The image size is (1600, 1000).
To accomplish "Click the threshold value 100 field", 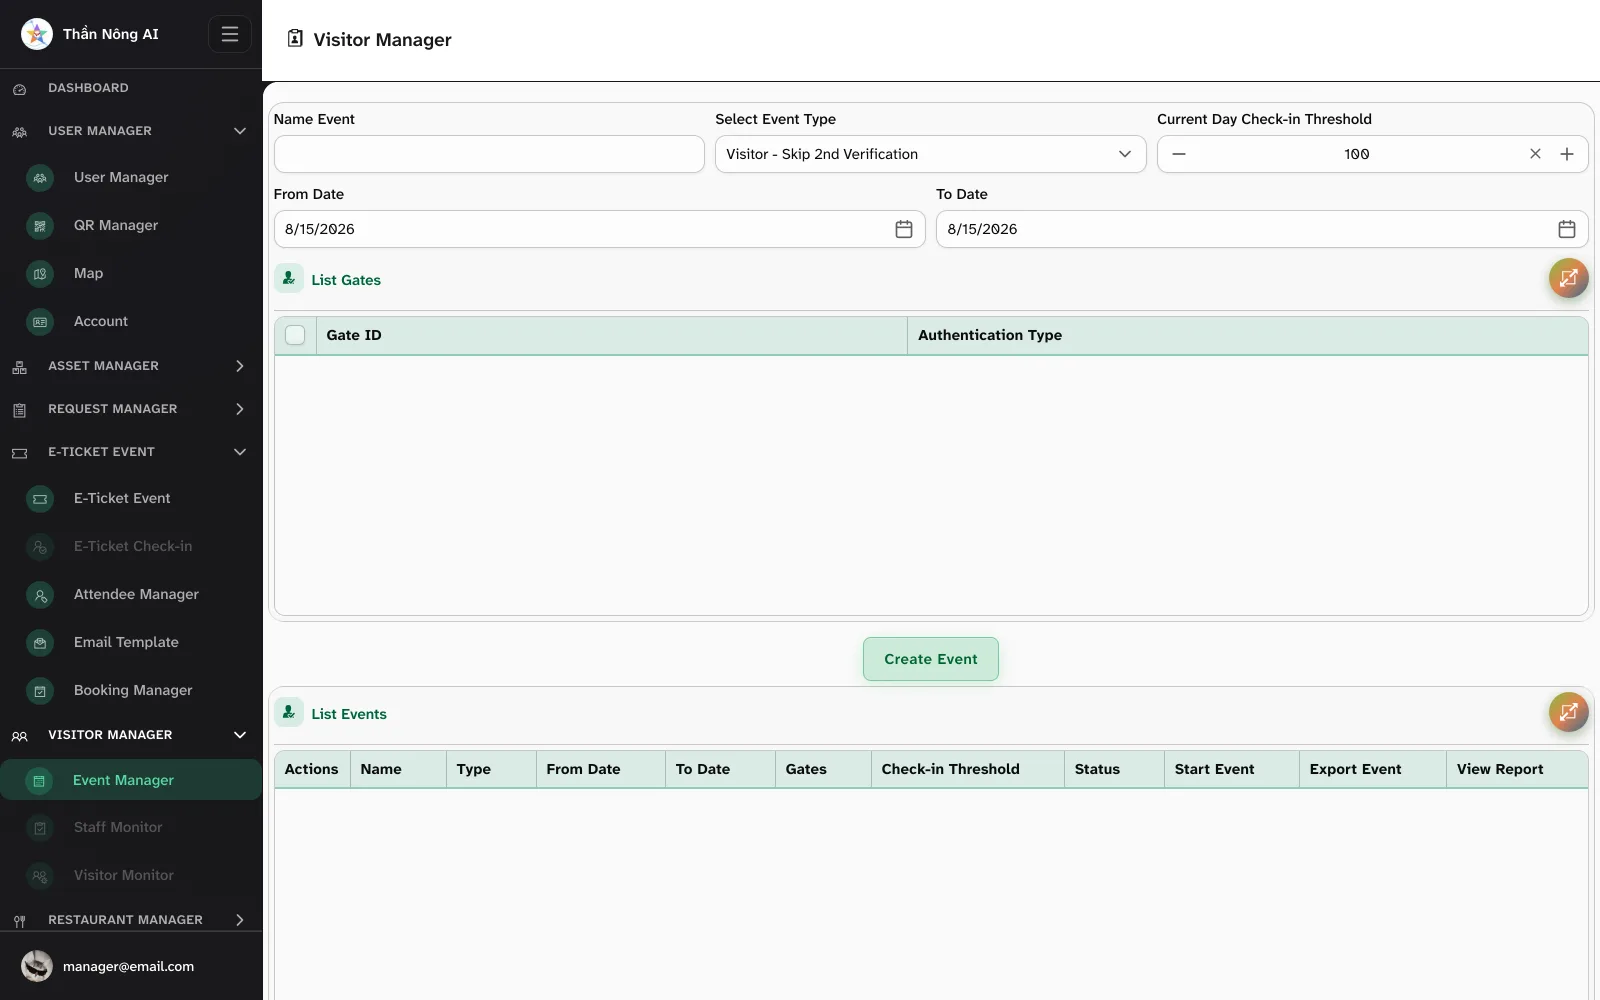I will click(x=1357, y=154).
